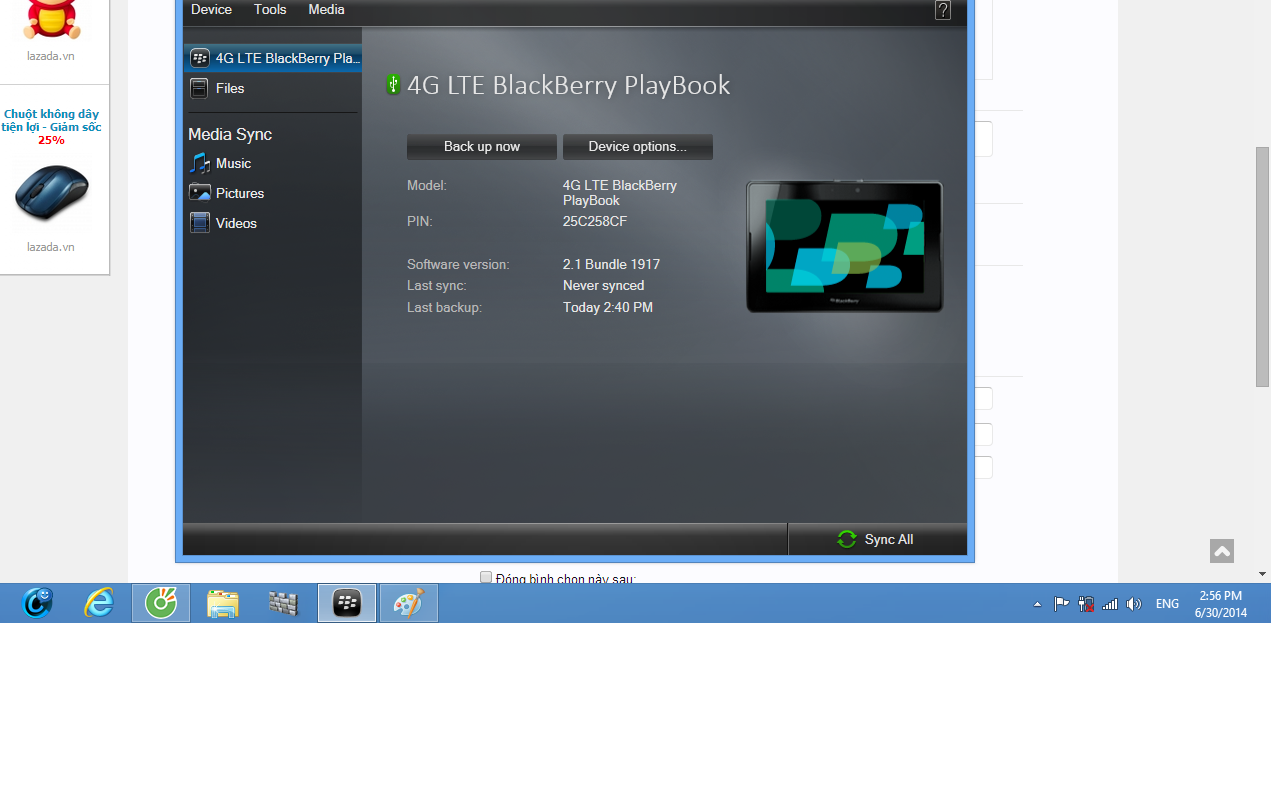
Task: Click the BlackBerry Desktop taskbar icon
Action: (347, 603)
